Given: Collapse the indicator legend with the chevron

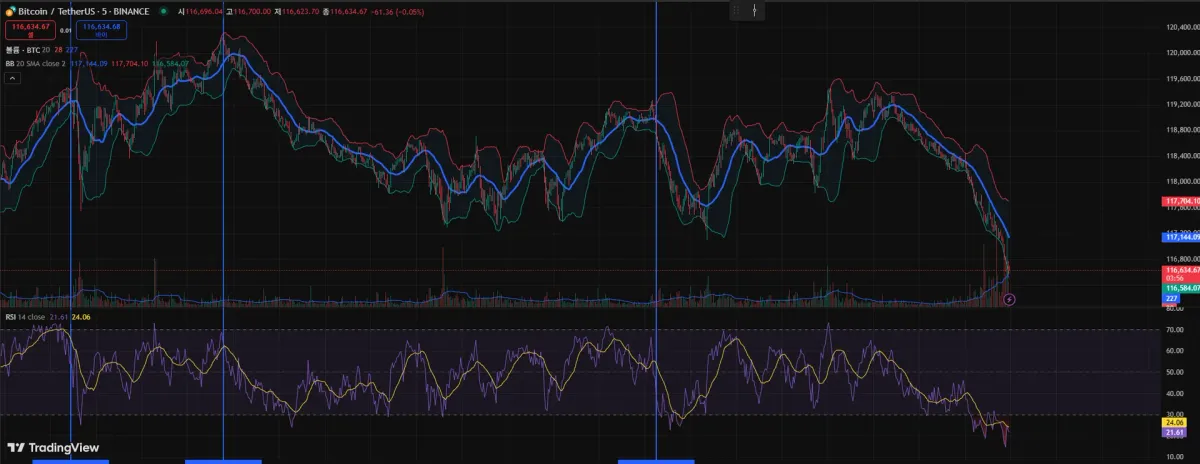Looking at the screenshot, I should pos(11,77).
